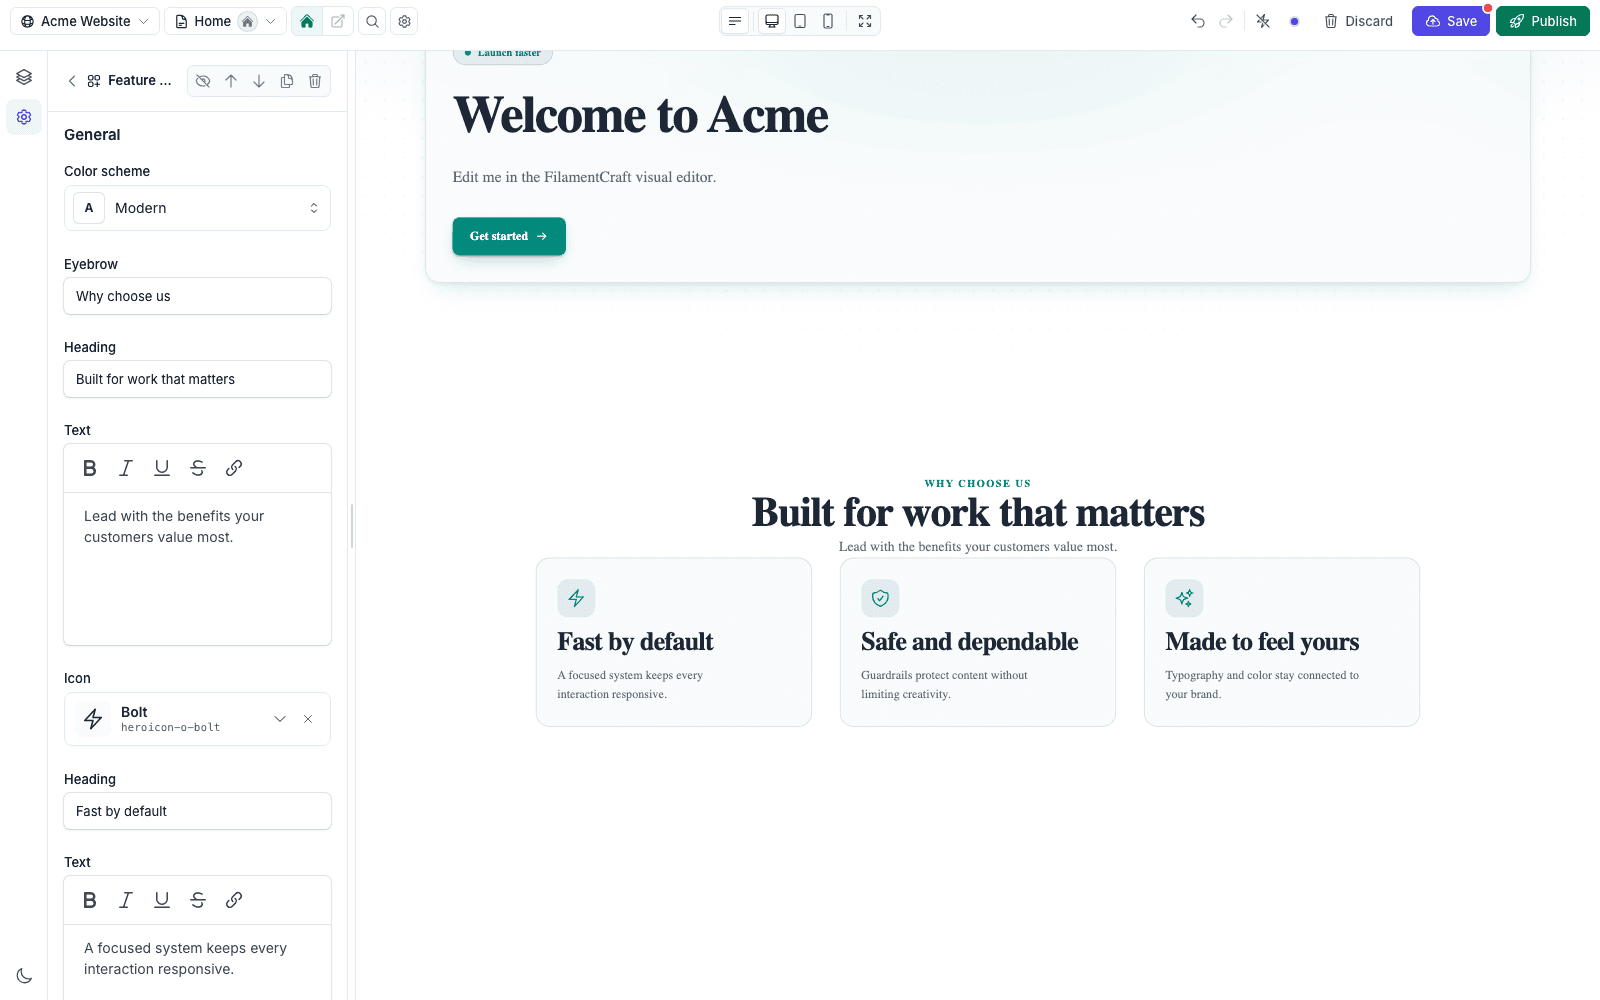The image size is (1600, 1000).
Task: Switch to desktop preview
Action: click(x=772, y=21)
